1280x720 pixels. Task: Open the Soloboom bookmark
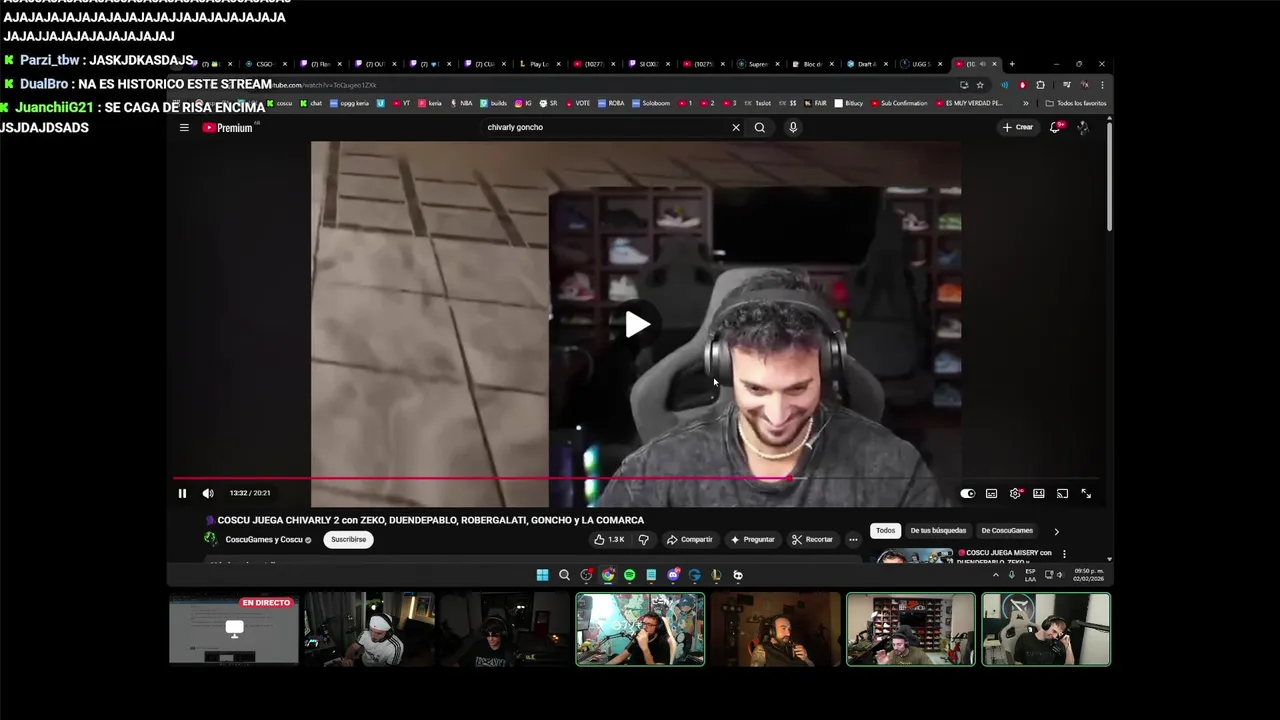(x=651, y=103)
